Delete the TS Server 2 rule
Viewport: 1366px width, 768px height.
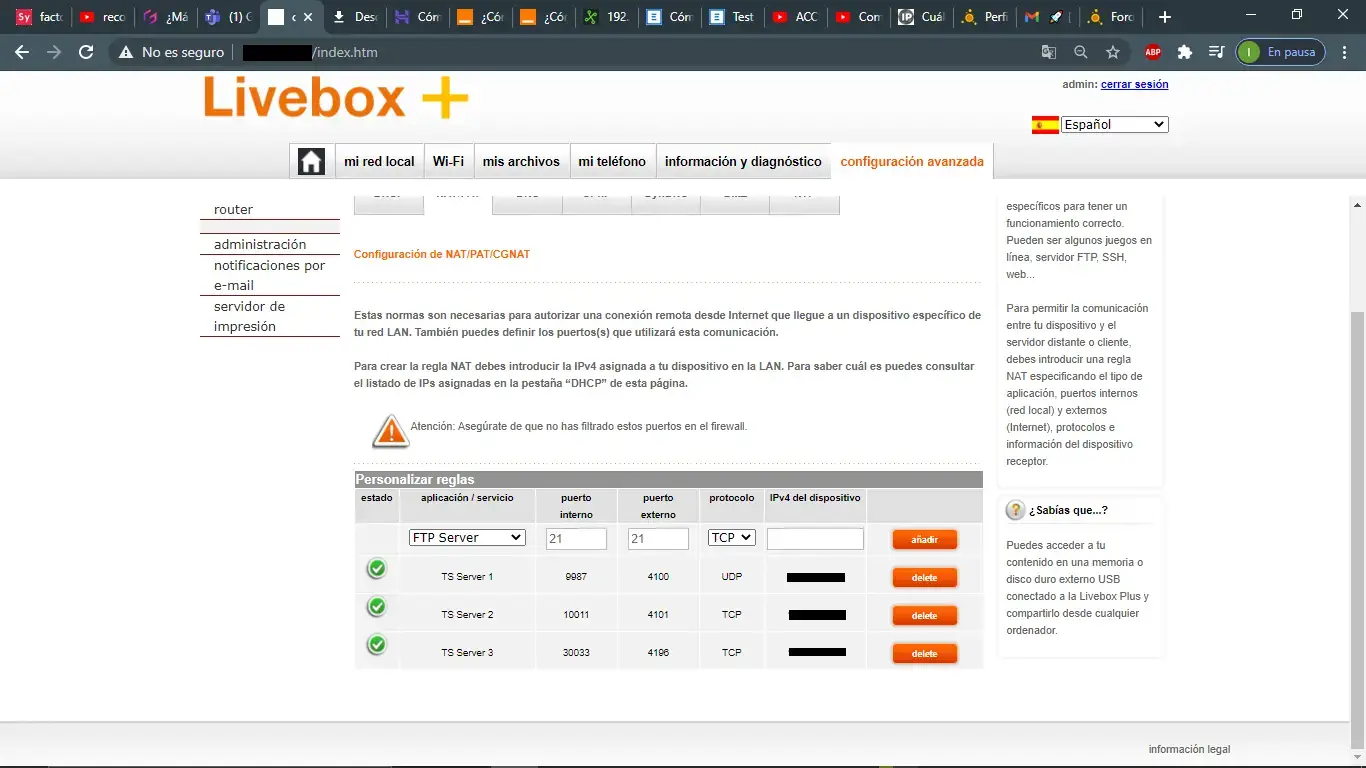(x=924, y=616)
